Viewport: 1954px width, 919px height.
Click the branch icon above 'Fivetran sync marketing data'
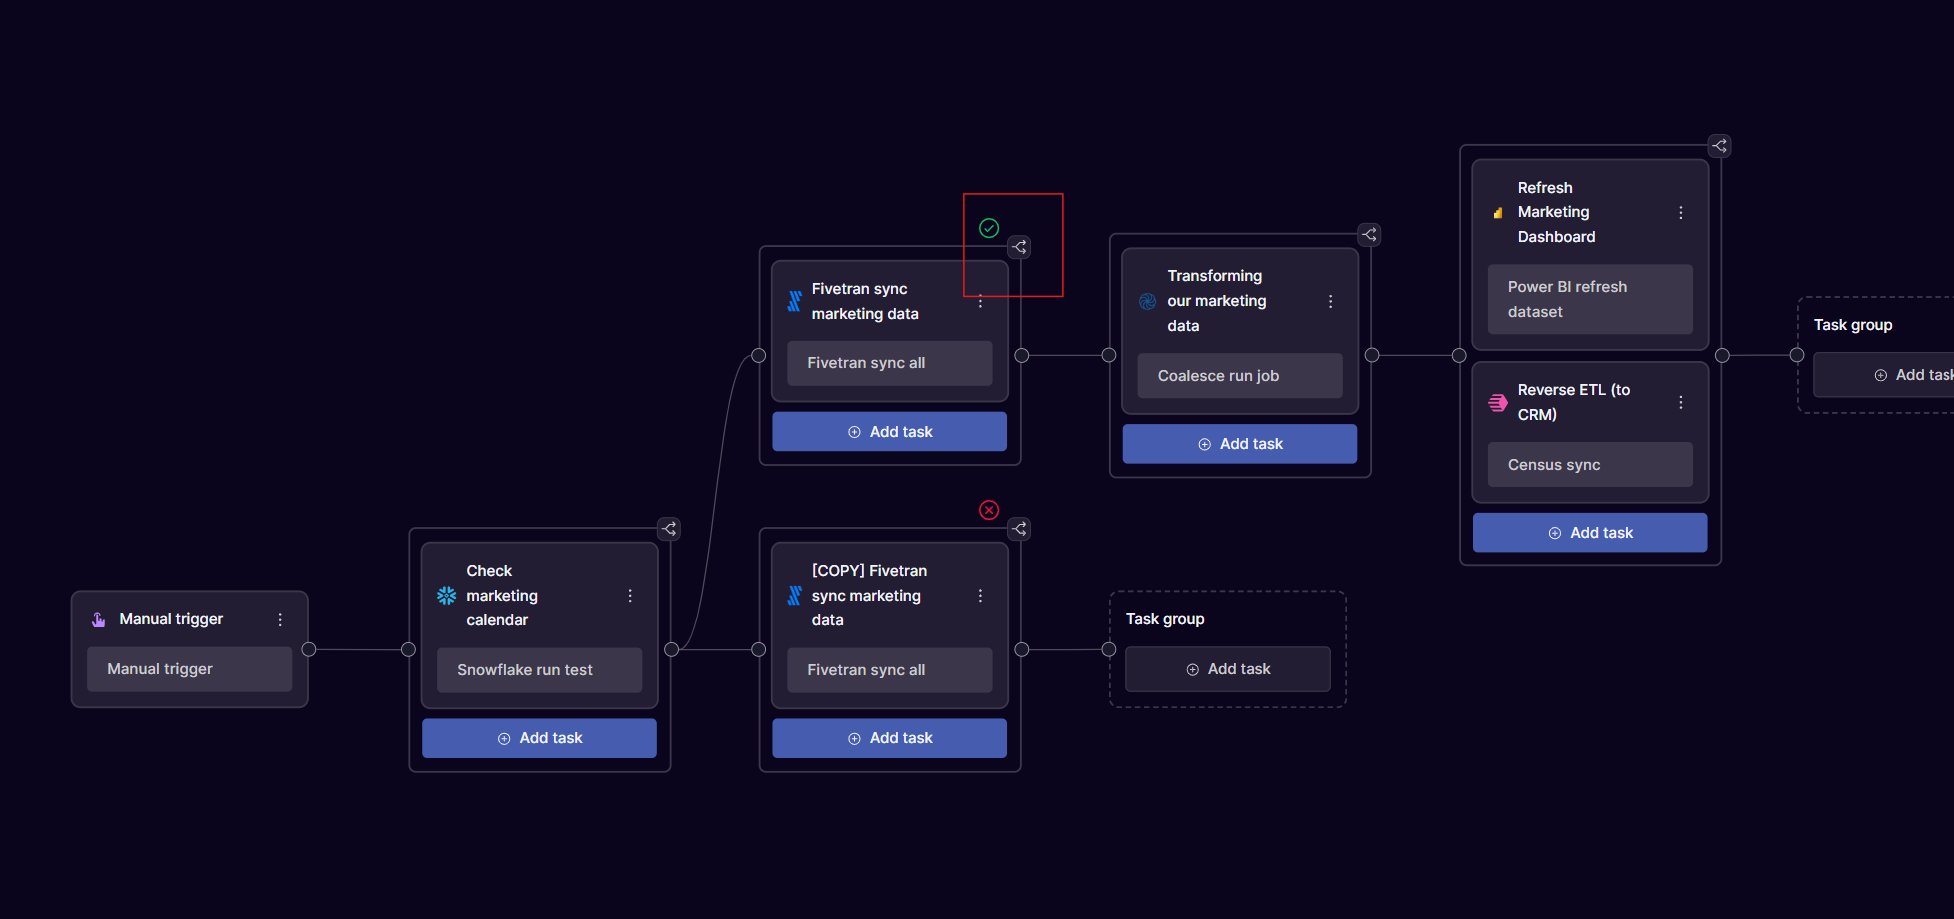coord(1019,247)
